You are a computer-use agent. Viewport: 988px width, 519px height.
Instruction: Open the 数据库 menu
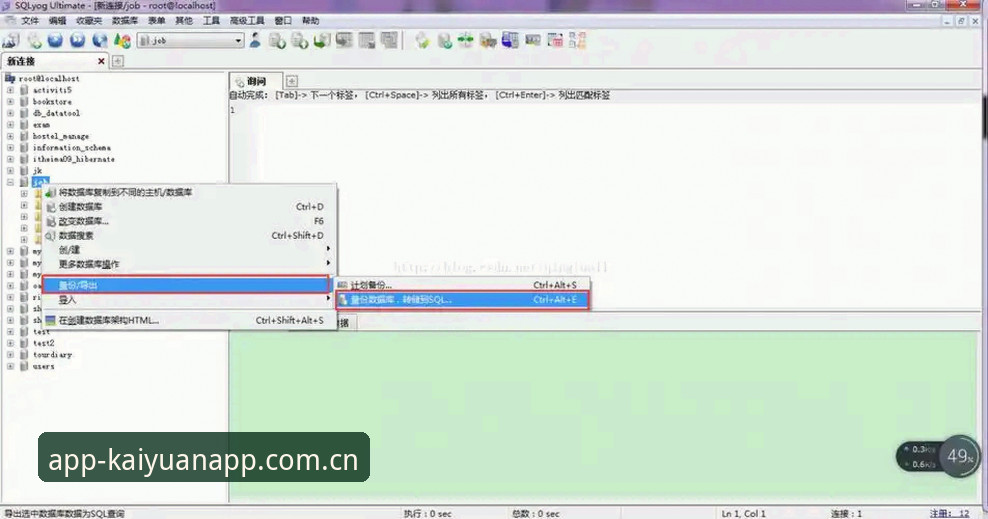click(125, 21)
